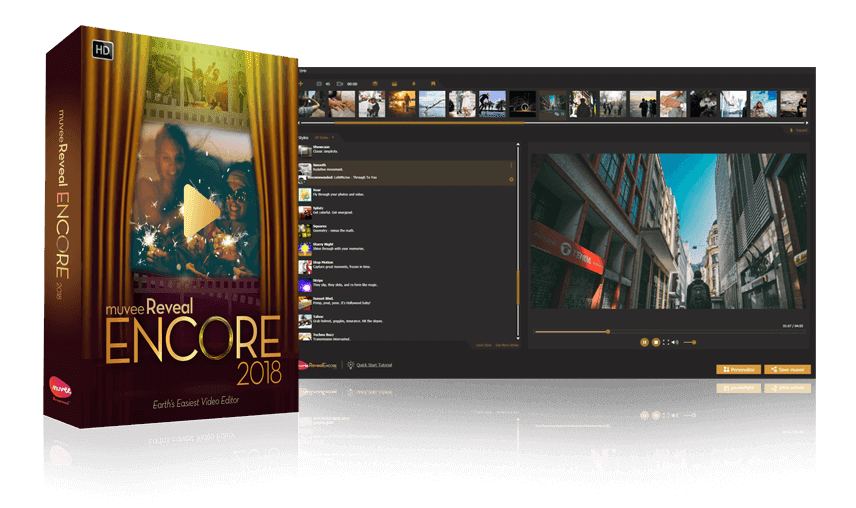Open the All Styles dropdown filter
Image resolution: width=856 pixels, height=508 pixels.
pyautogui.click(x=324, y=138)
